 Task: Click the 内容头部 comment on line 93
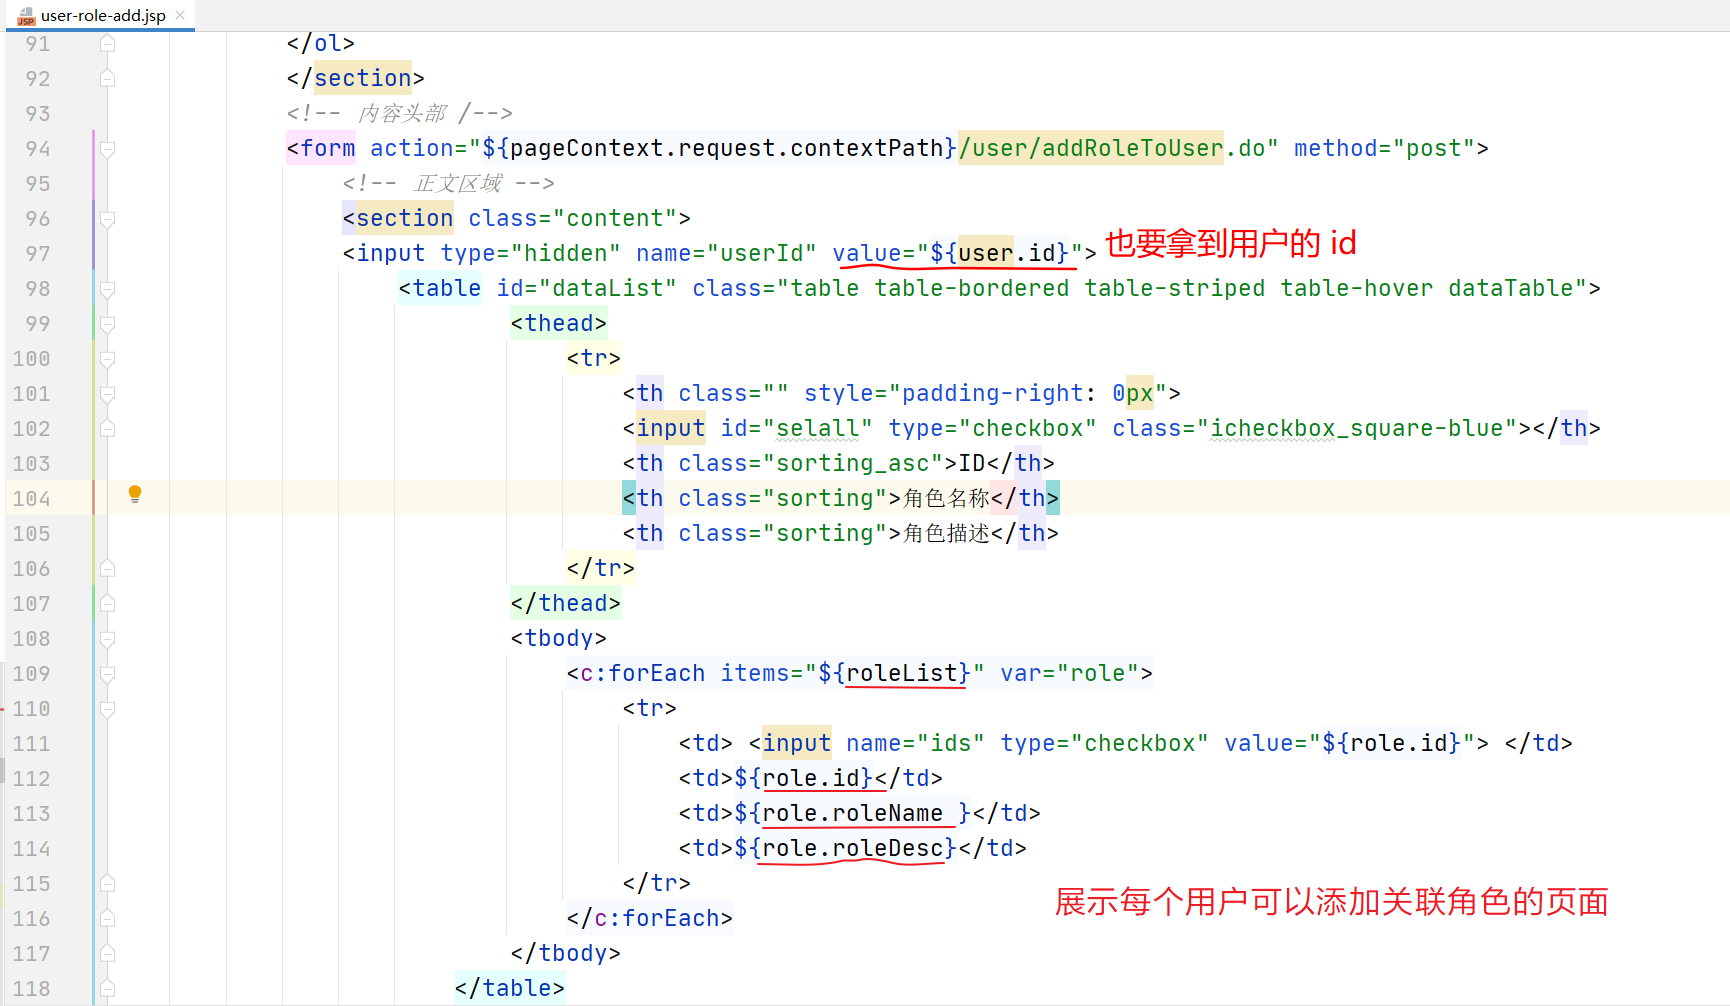point(402,113)
